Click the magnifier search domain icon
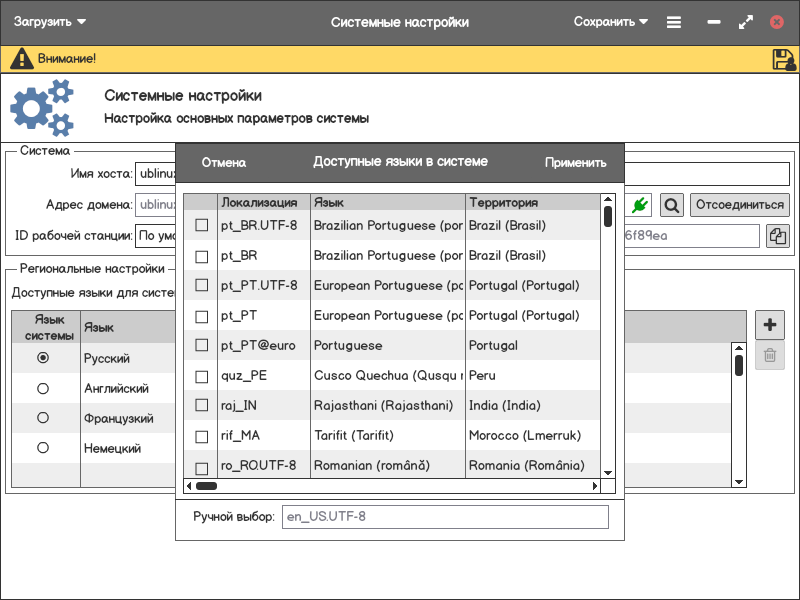The image size is (800, 600). click(672, 205)
